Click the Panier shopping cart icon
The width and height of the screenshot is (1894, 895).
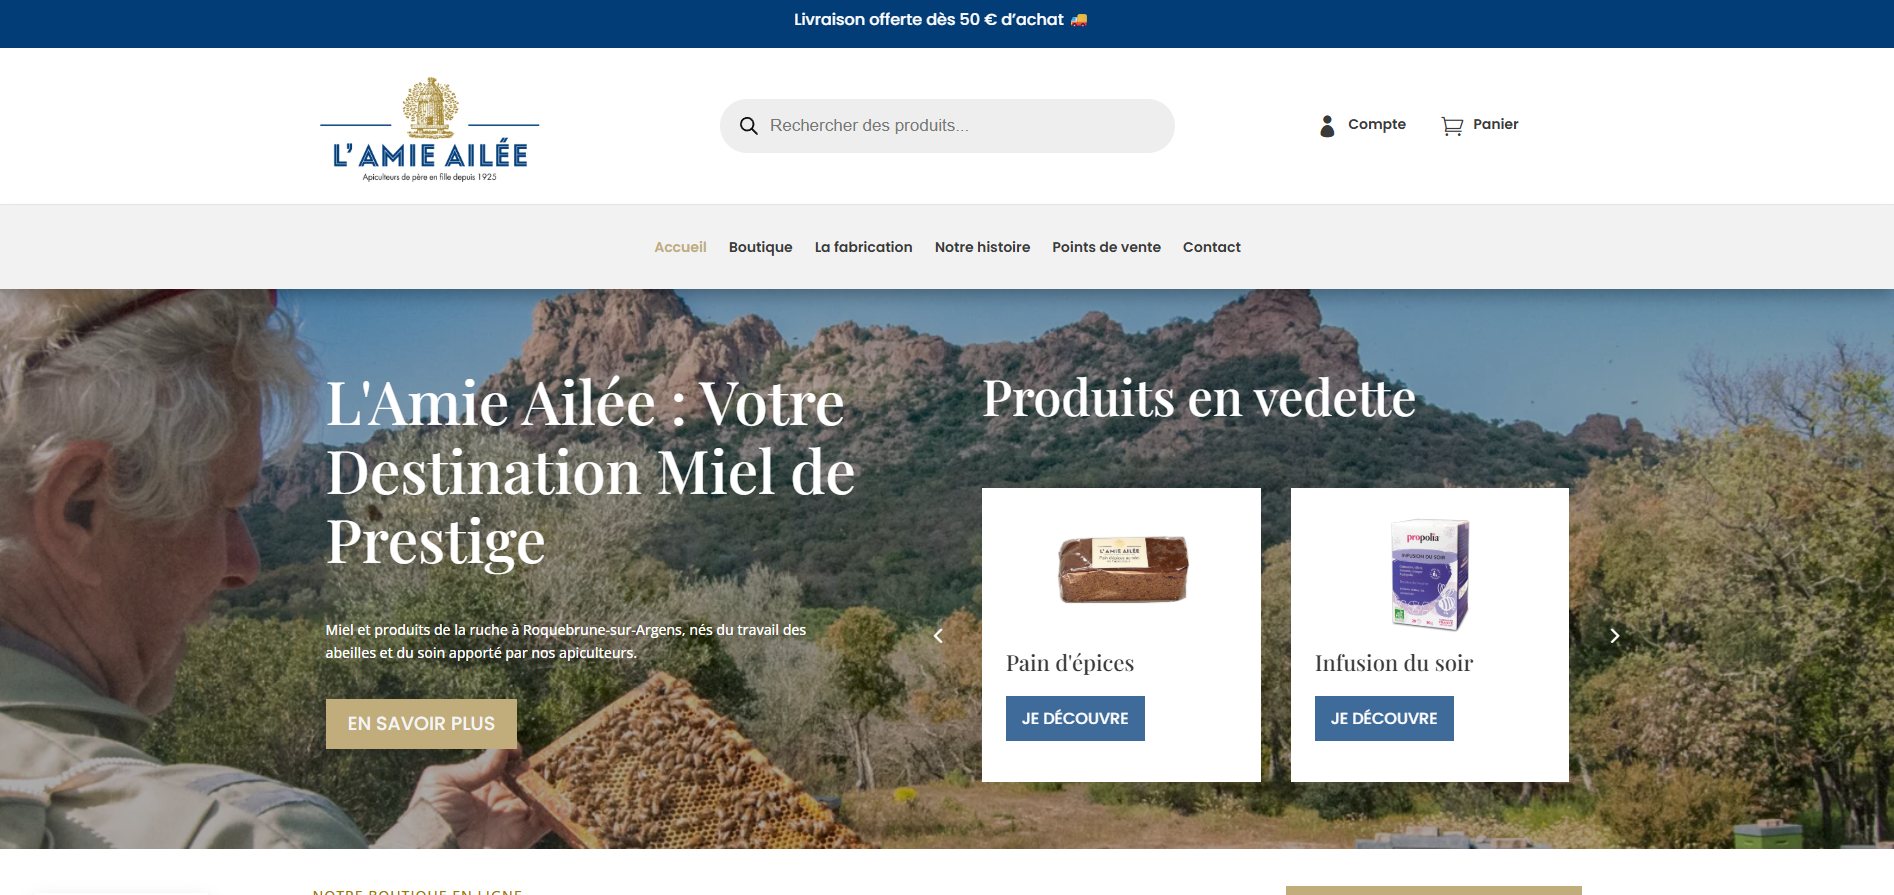click(1452, 126)
